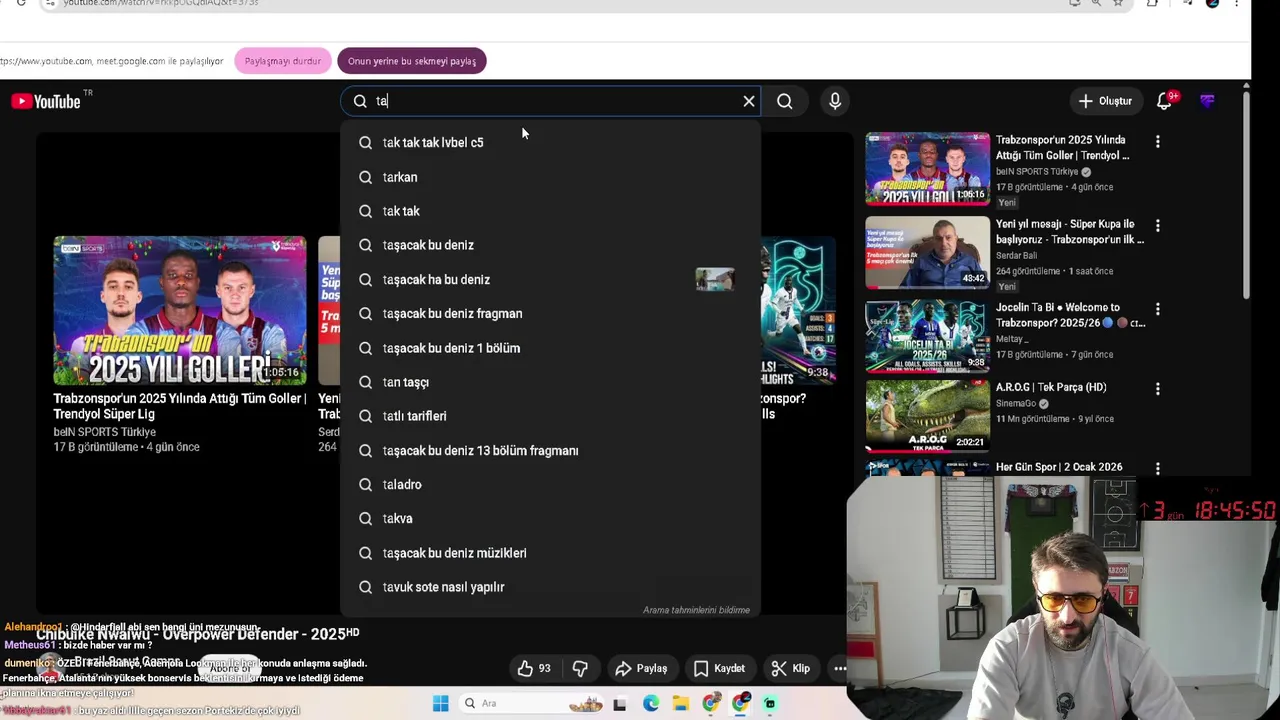This screenshot has height=720, width=1280.
Task: Choose taşacak bu deniz fragman suggestion
Action: 550,314
